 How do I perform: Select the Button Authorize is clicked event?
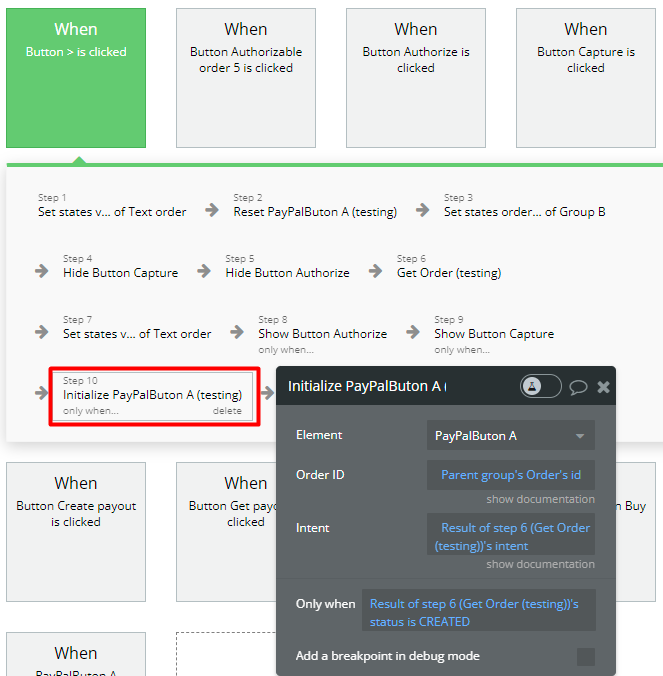pos(416,78)
